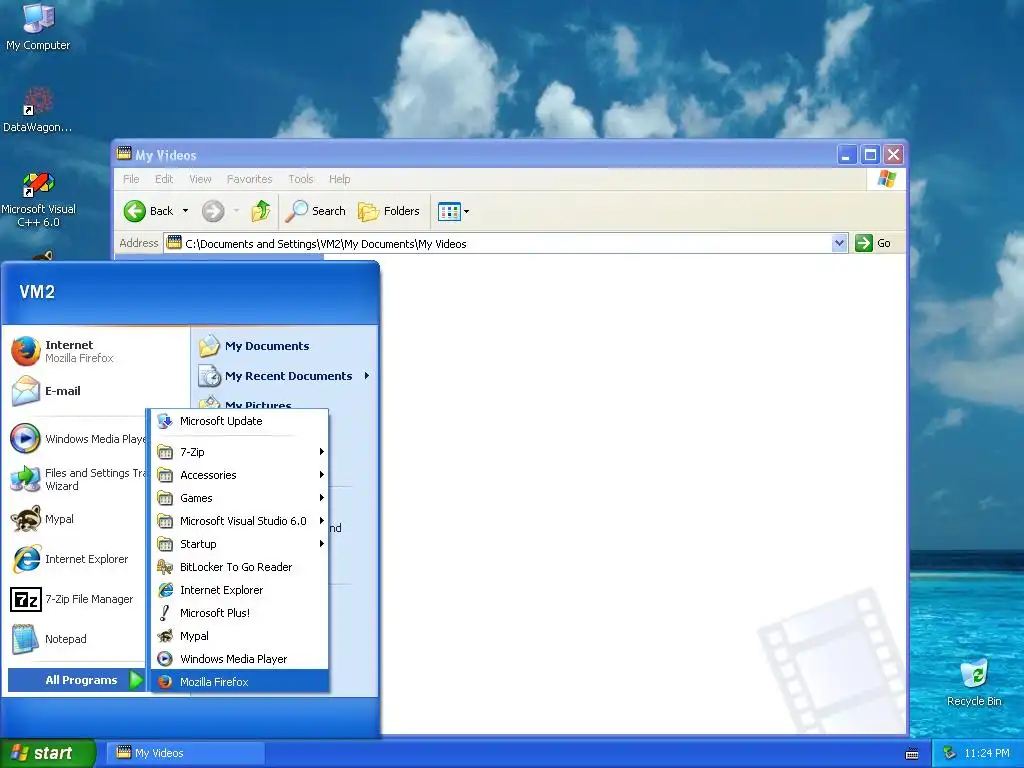Launch Windows Media Player from the All Programs list
The image size is (1024, 768).
coord(240,659)
